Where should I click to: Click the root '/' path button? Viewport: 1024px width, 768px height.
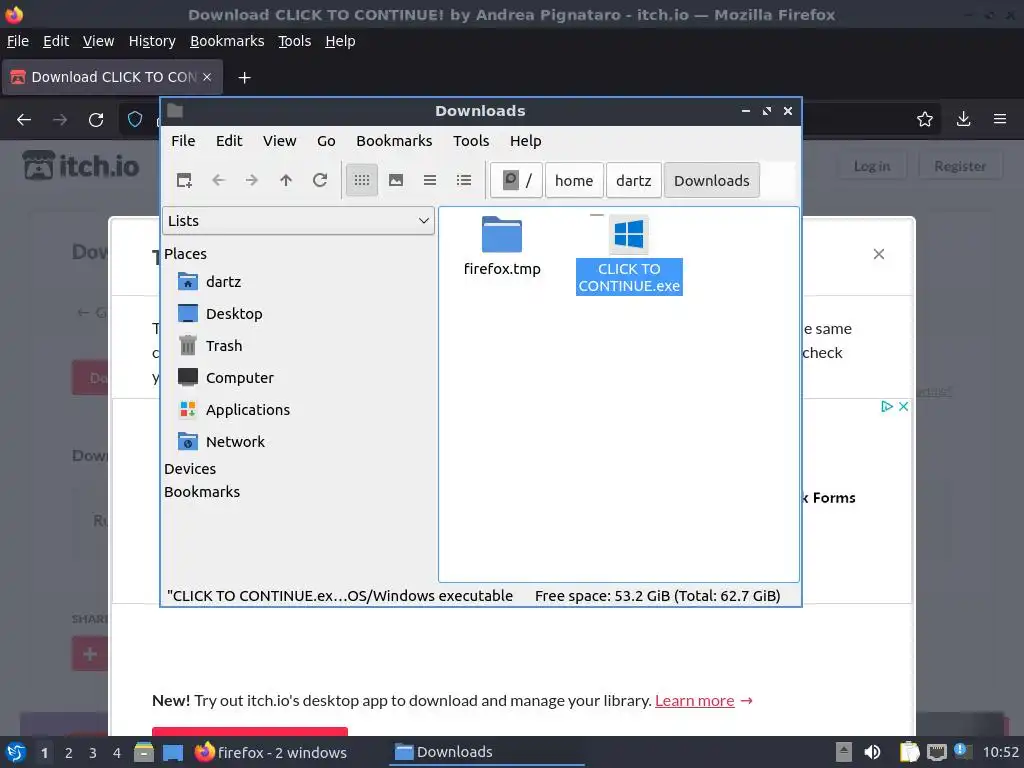[517, 180]
